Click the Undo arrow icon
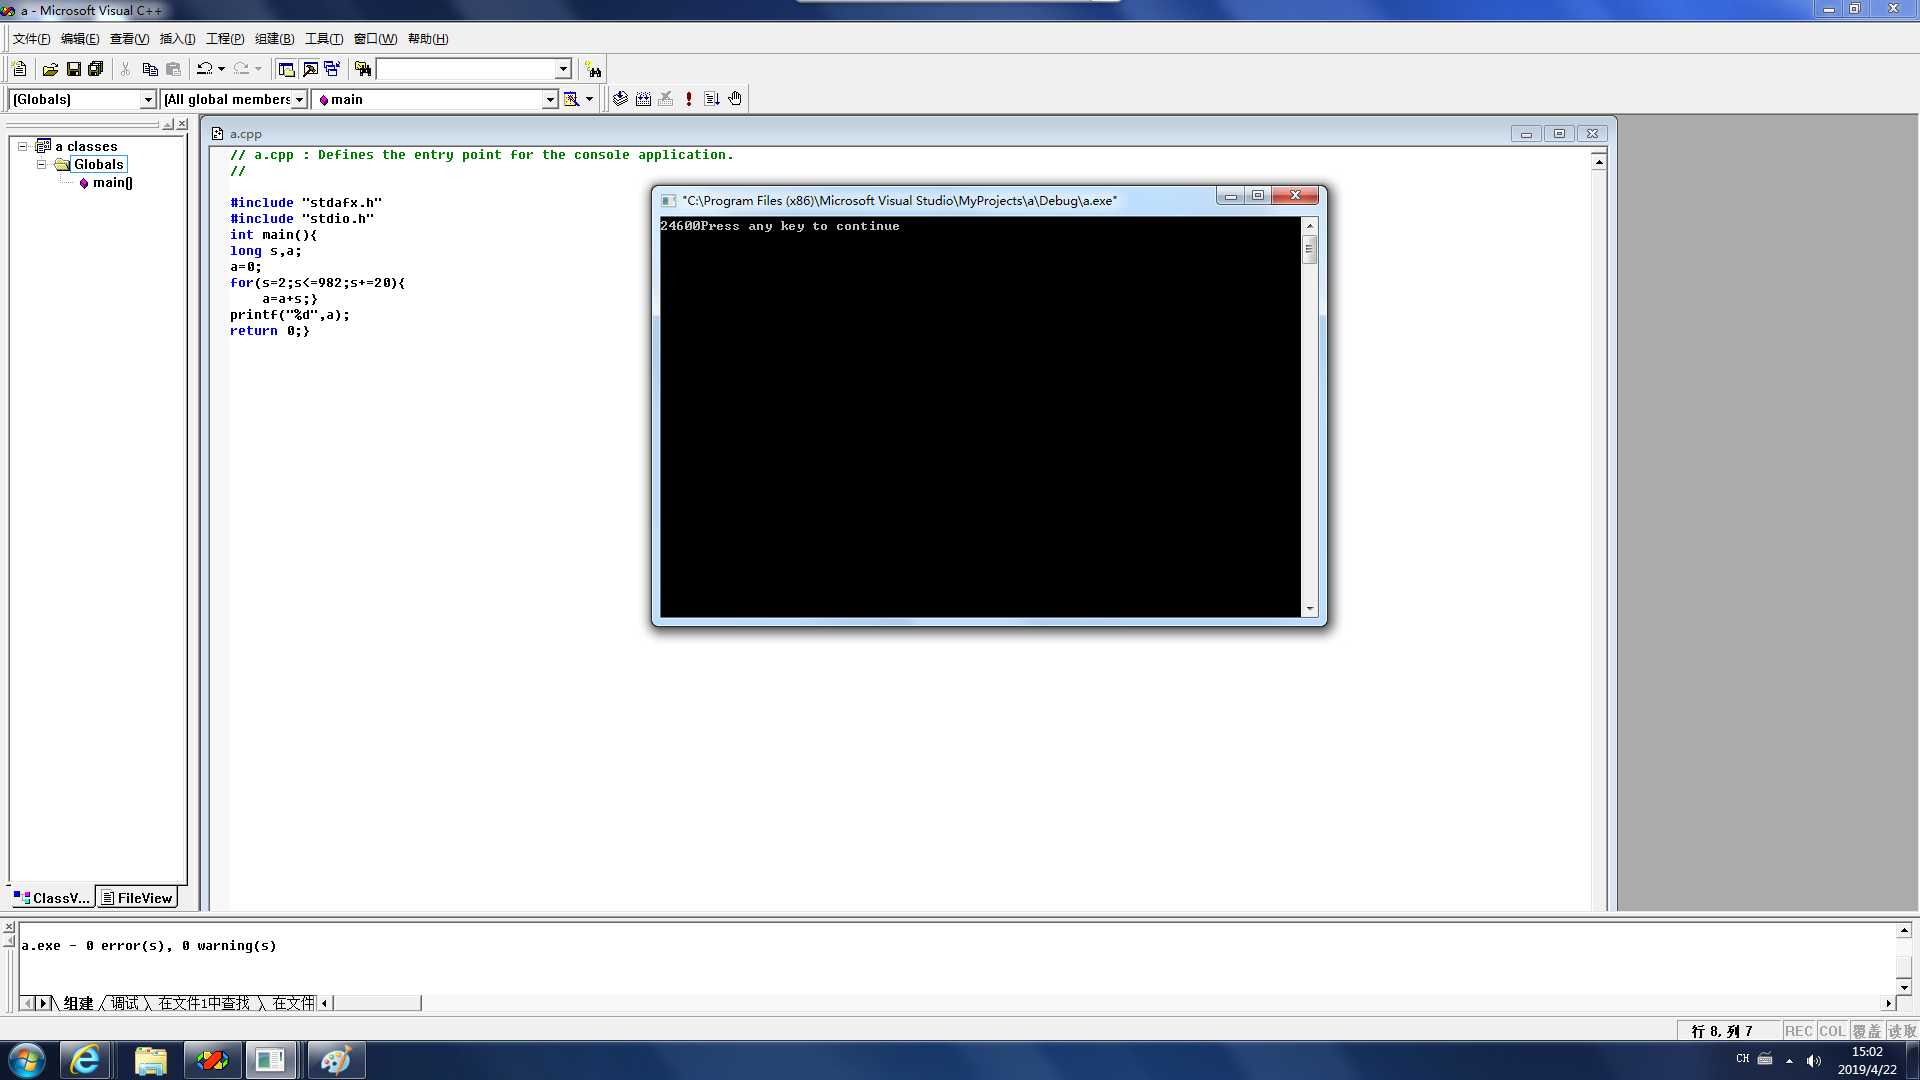The height and width of the screenshot is (1080, 1920). tap(204, 69)
